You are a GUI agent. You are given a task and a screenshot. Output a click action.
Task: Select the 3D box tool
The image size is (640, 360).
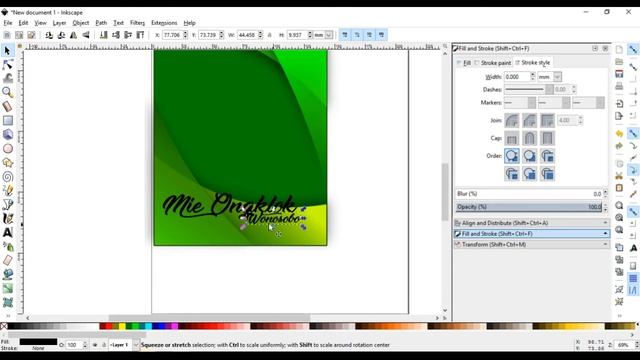pyautogui.click(x=7, y=134)
